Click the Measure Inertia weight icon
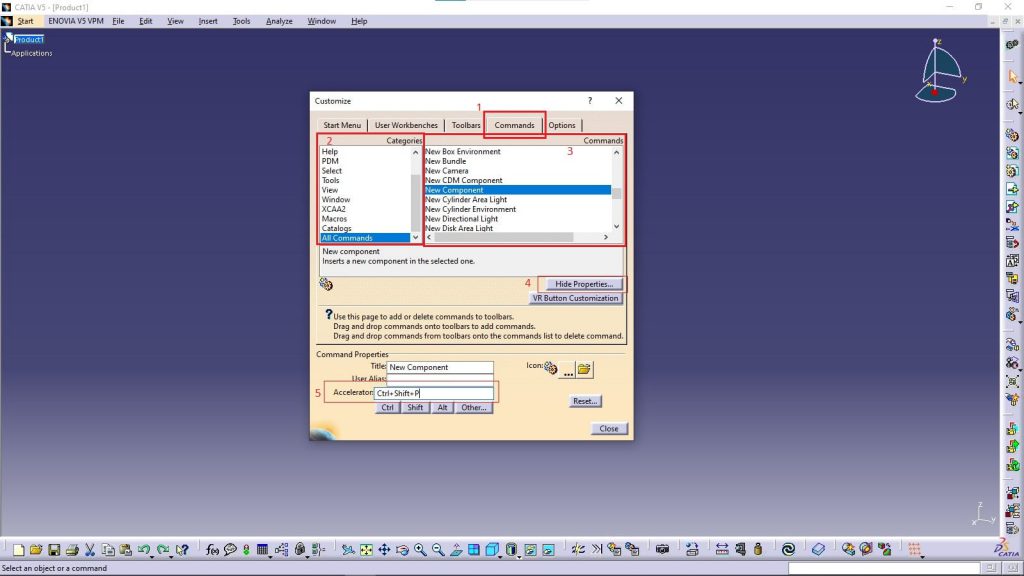1024x576 pixels. click(x=758, y=550)
